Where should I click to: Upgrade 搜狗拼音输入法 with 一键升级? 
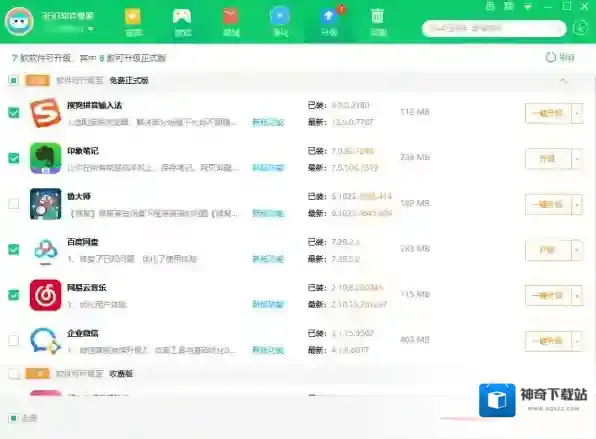tap(548, 113)
